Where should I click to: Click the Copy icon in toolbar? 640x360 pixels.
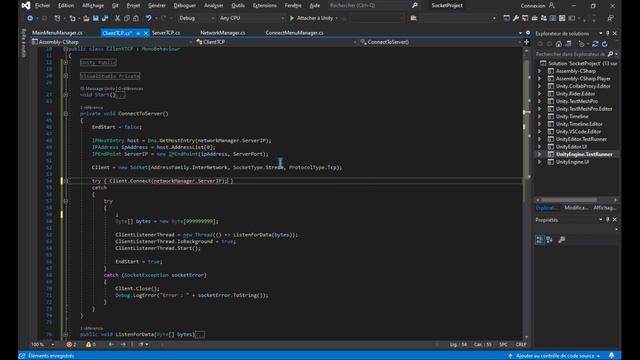[127, 18]
